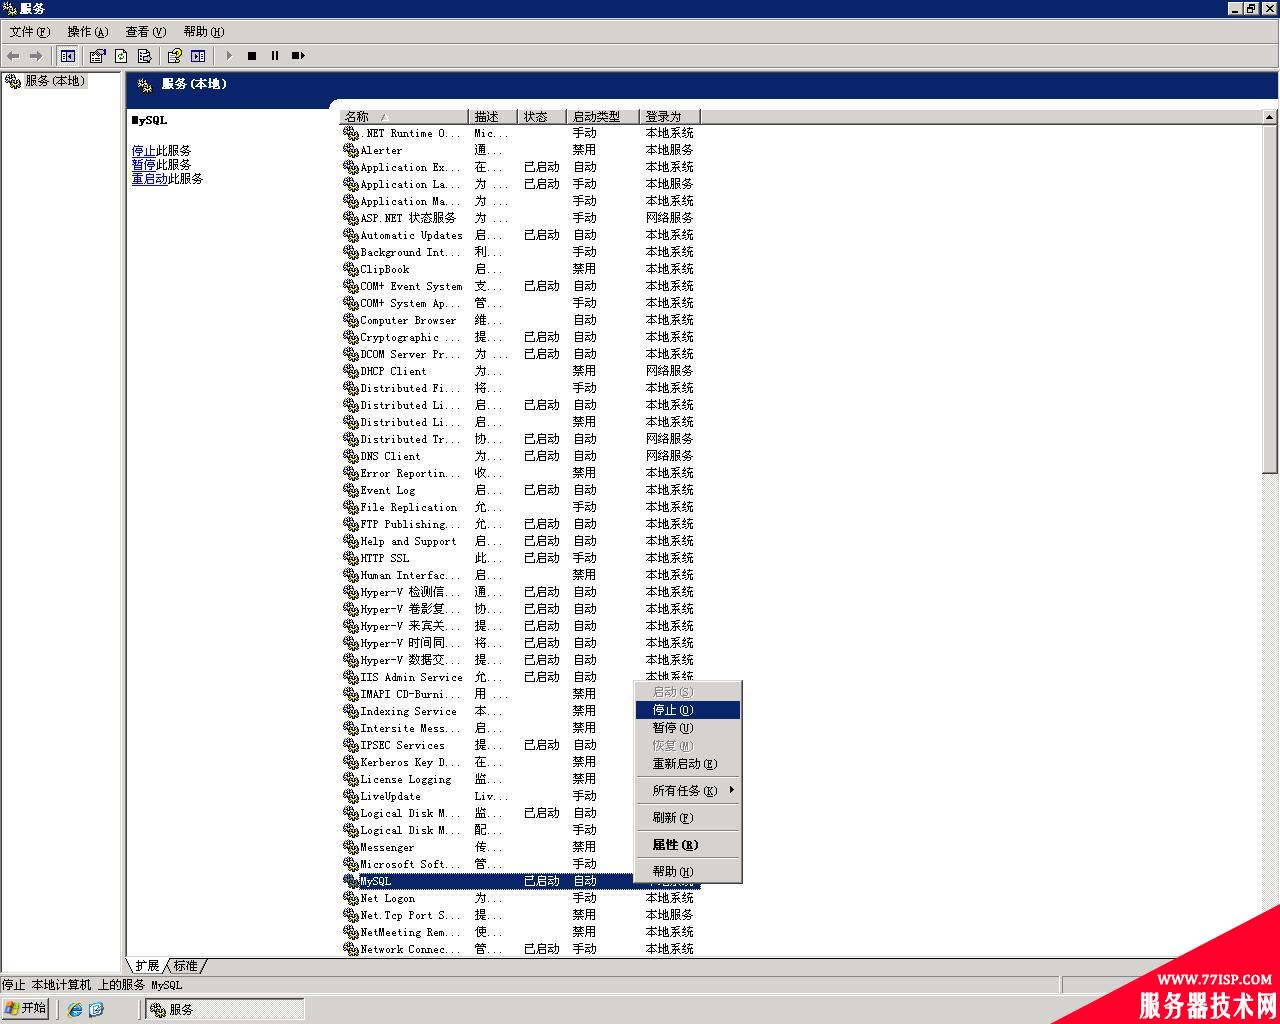The height and width of the screenshot is (1024, 1280).
Task: Expand 所有任务(K) submenu
Action: click(x=688, y=791)
